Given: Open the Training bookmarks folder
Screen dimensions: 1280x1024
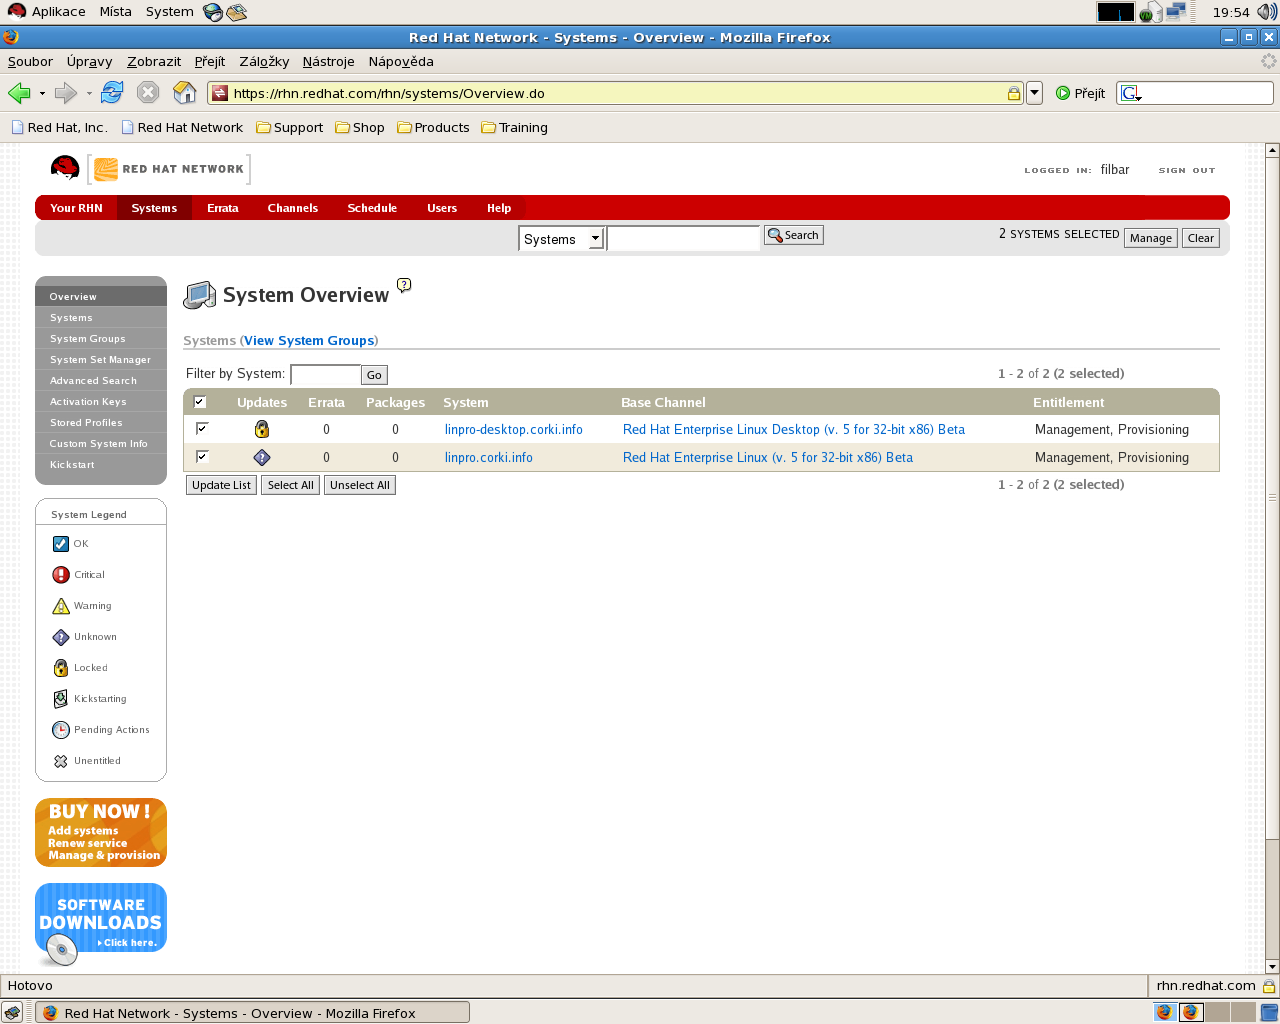Looking at the screenshot, I should coord(515,127).
